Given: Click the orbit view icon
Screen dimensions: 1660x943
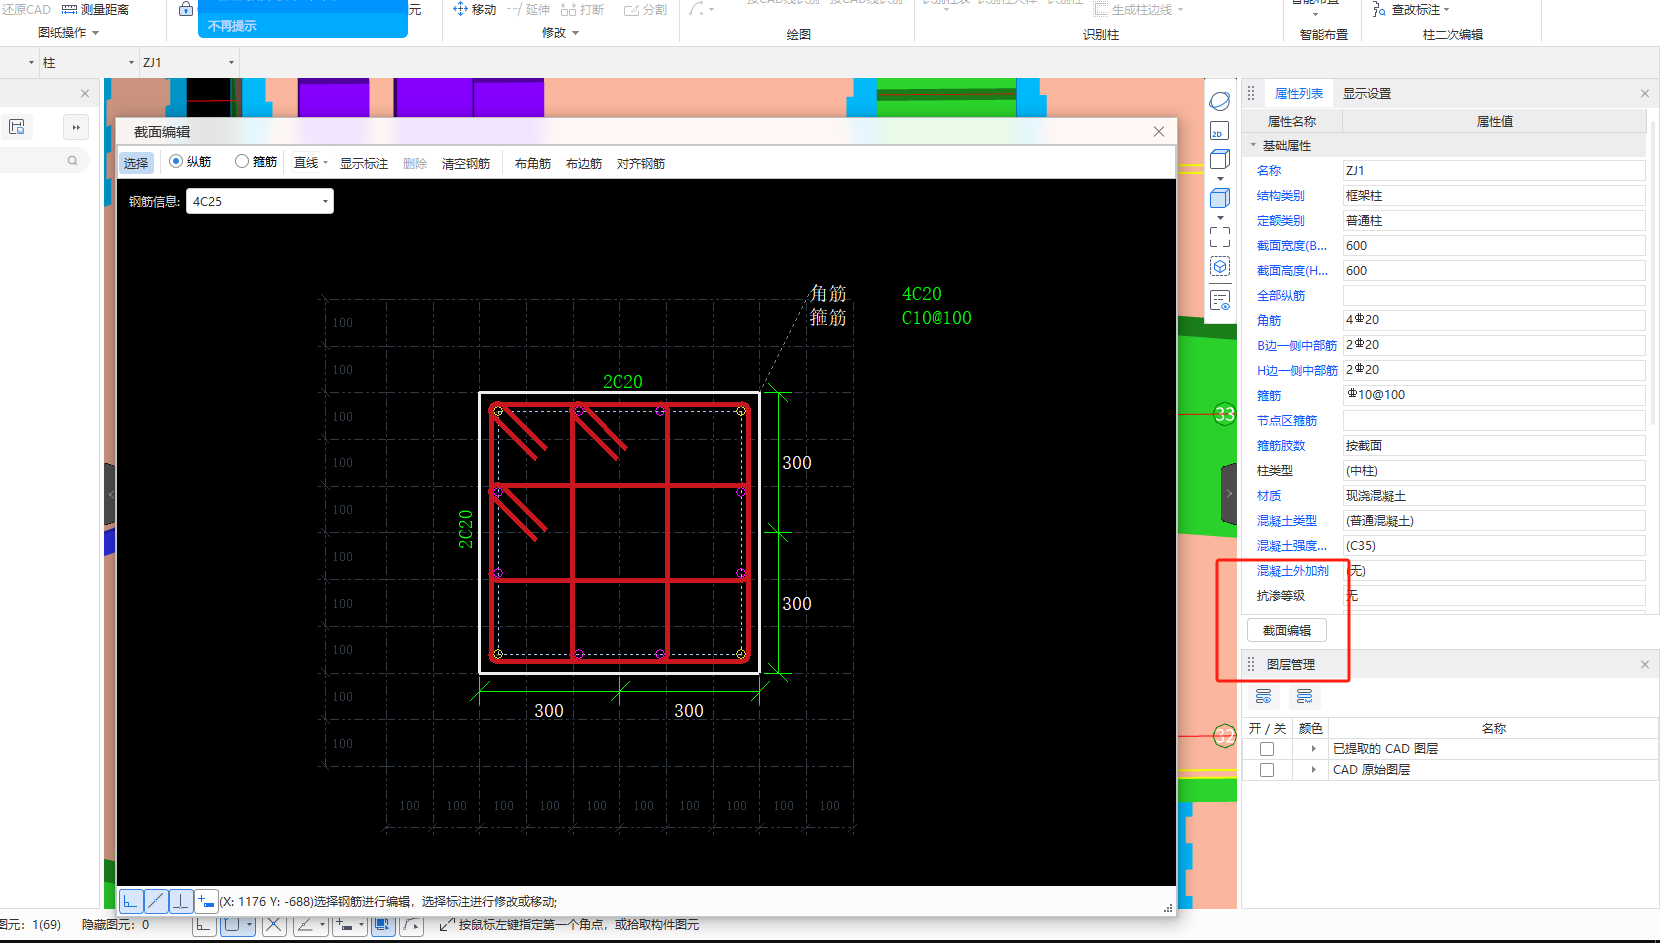Looking at the screenshot, I should 1219,101.
